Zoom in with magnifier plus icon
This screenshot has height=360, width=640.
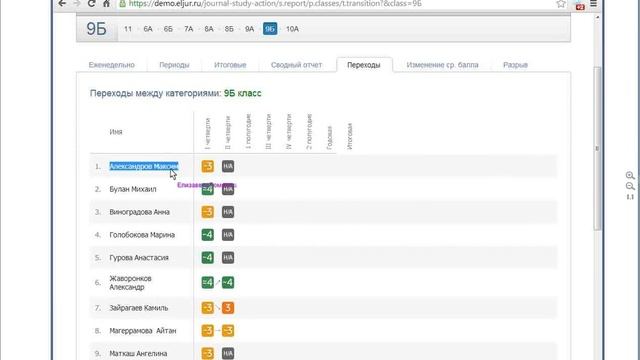pyautogui.click(x=630, y=176)
